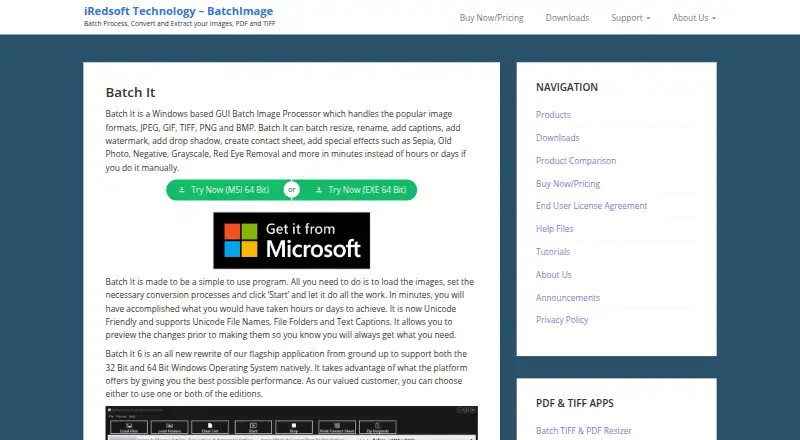Click the Clear List icon in the app screenshot

click(210, 427)
